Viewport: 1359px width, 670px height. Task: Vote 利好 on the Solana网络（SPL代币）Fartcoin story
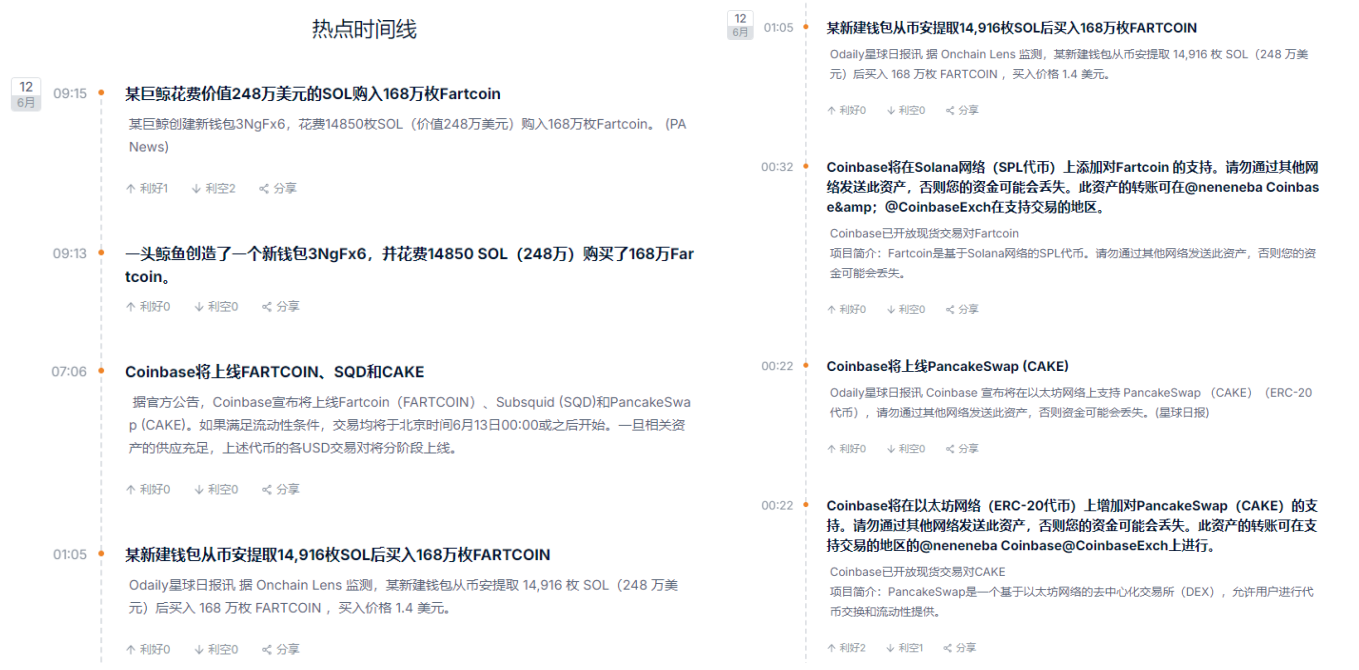point(847,310)
